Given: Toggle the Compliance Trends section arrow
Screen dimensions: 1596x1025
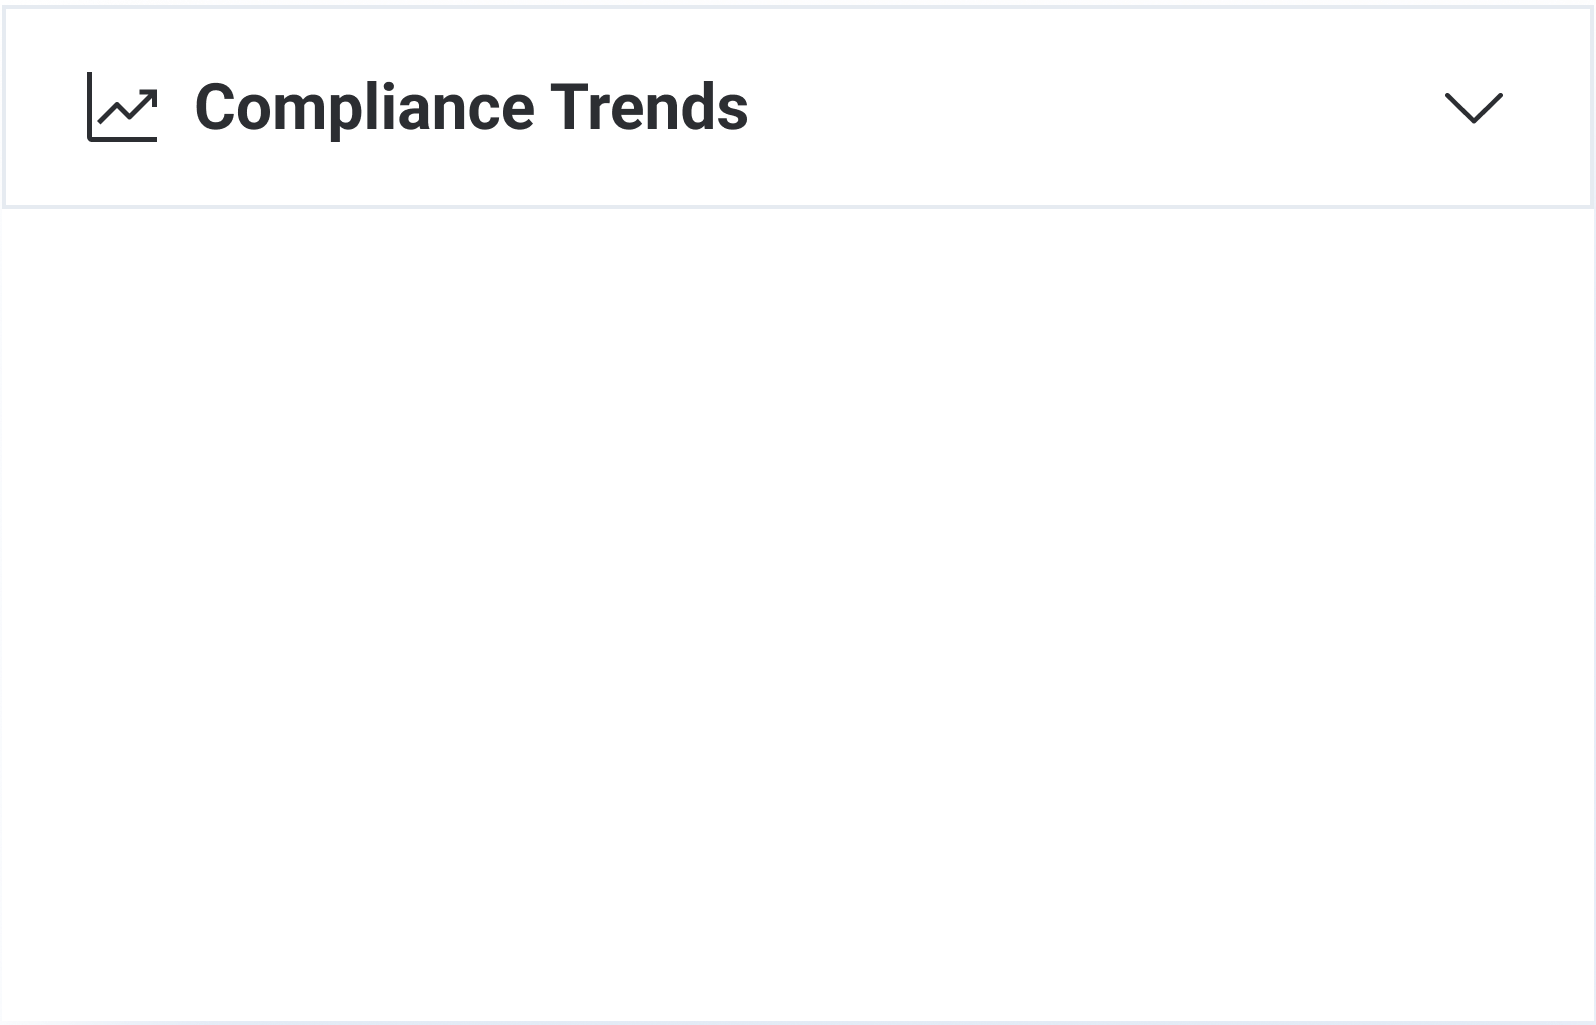Looking at the screenshot, I should coord(1474,108).
